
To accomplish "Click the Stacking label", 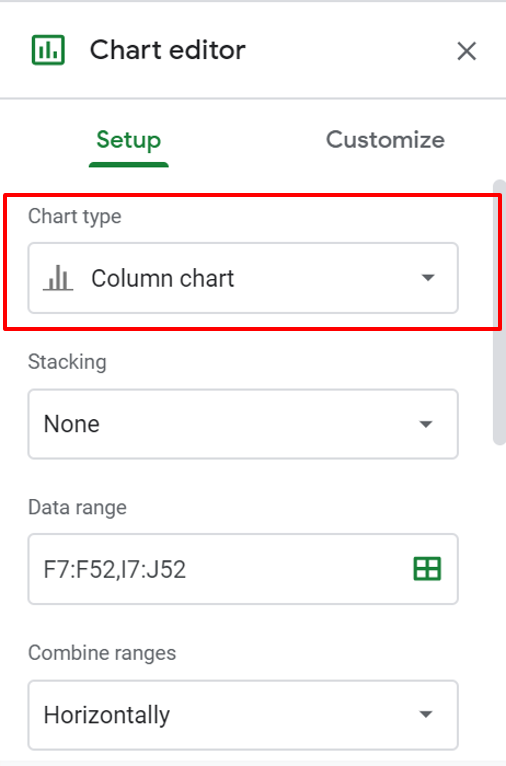I will point(67,362).
